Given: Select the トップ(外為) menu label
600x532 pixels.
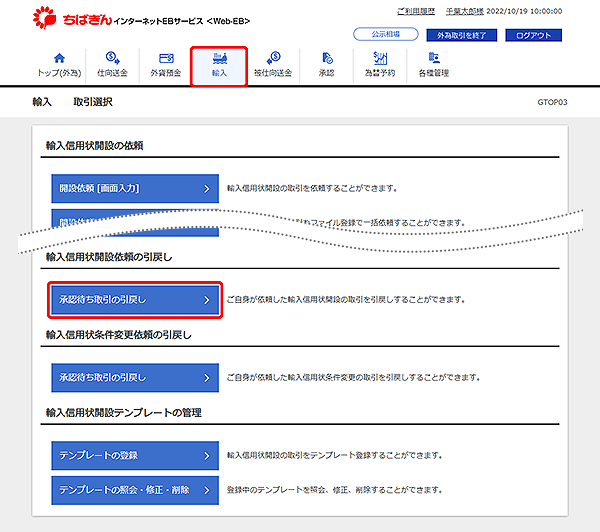Looking at the screenshot, I should coord(59,73).
